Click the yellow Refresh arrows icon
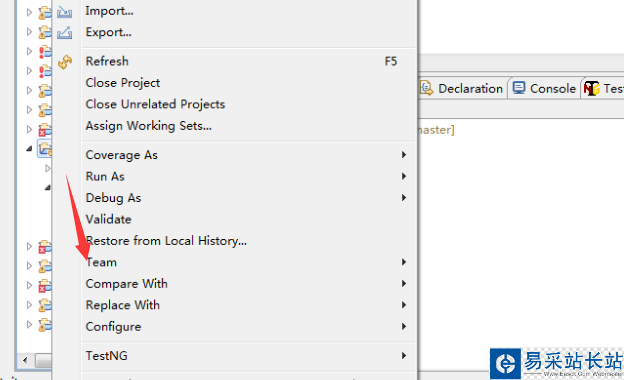Screen dimensions: 624x380 click(65, 62)
